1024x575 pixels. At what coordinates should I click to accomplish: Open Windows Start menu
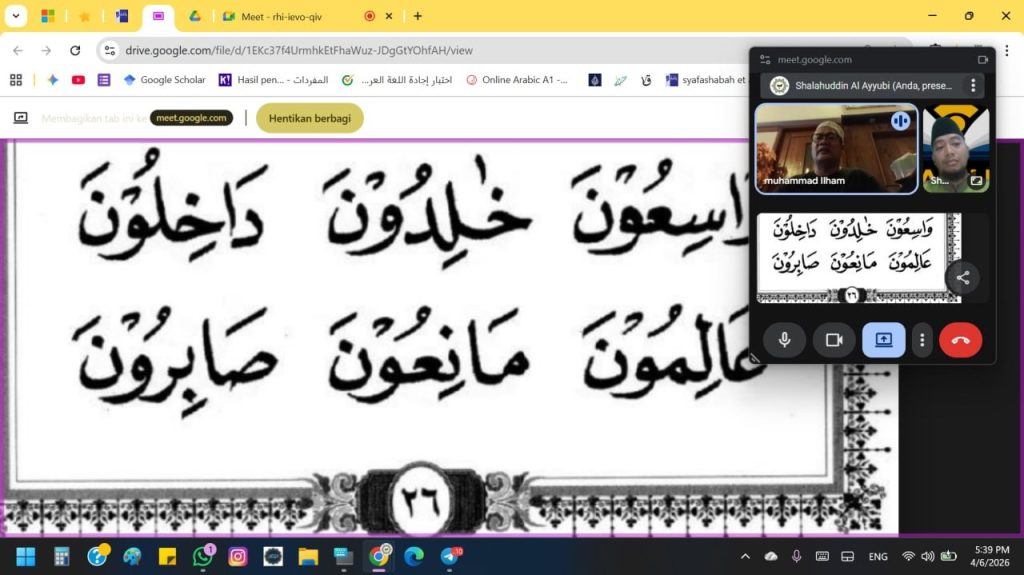[25, 557]
